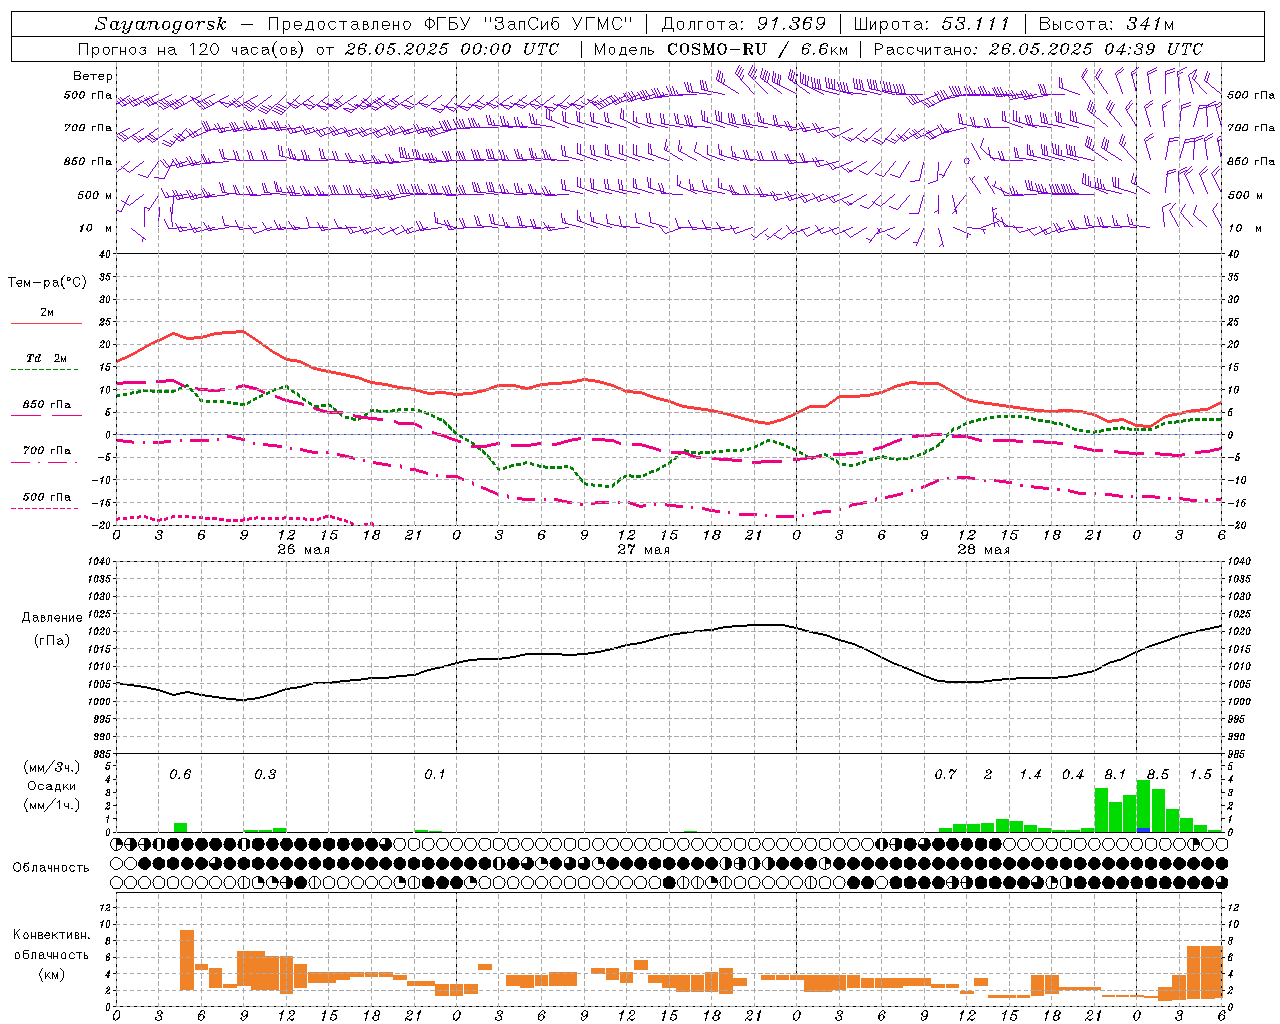This screenshot has height=1024, width=1280.
Task: Click the small blue segment in precipitation bars
Action: tap(1143, 830)
